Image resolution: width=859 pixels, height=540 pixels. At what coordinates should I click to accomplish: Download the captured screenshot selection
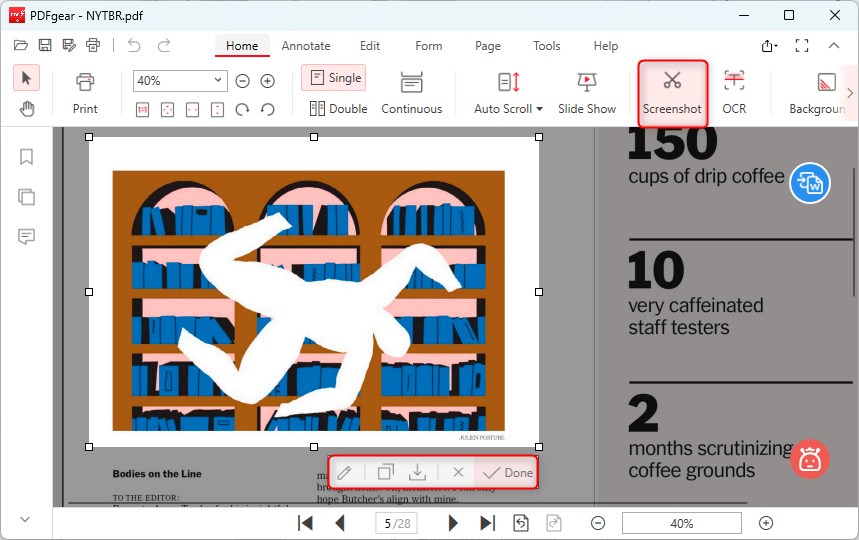(x=418, y=472)
